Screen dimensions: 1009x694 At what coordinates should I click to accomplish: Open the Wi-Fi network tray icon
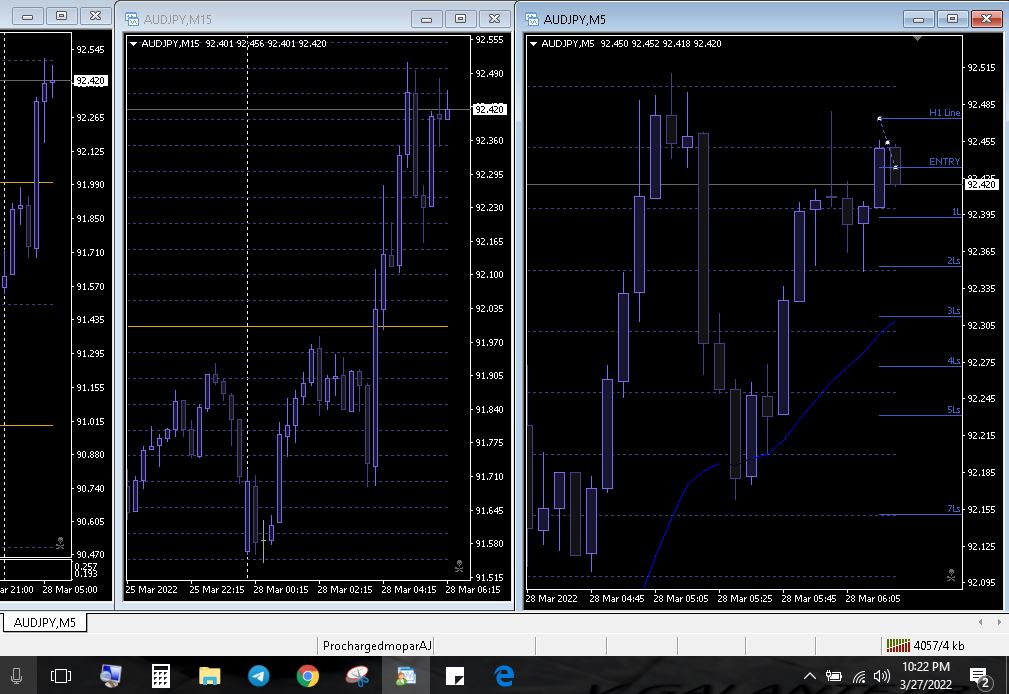(x=859, y=676)
